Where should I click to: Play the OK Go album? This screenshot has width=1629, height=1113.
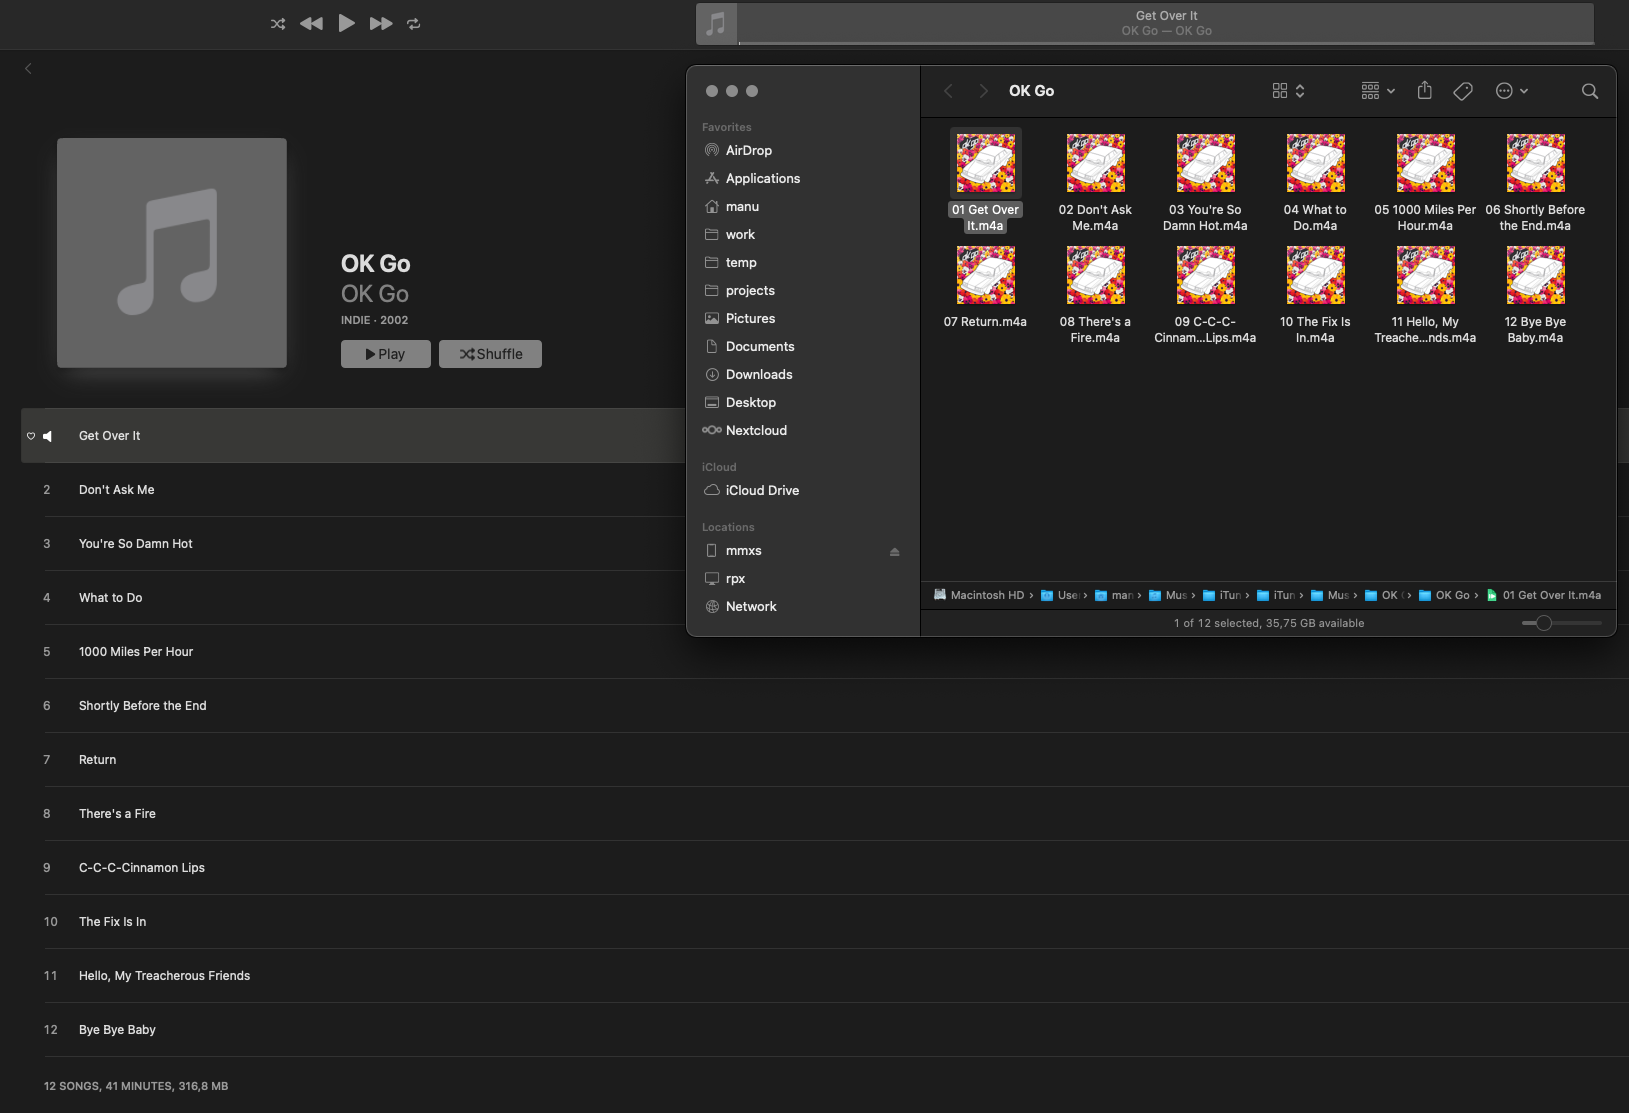click(x=386, y=354)
